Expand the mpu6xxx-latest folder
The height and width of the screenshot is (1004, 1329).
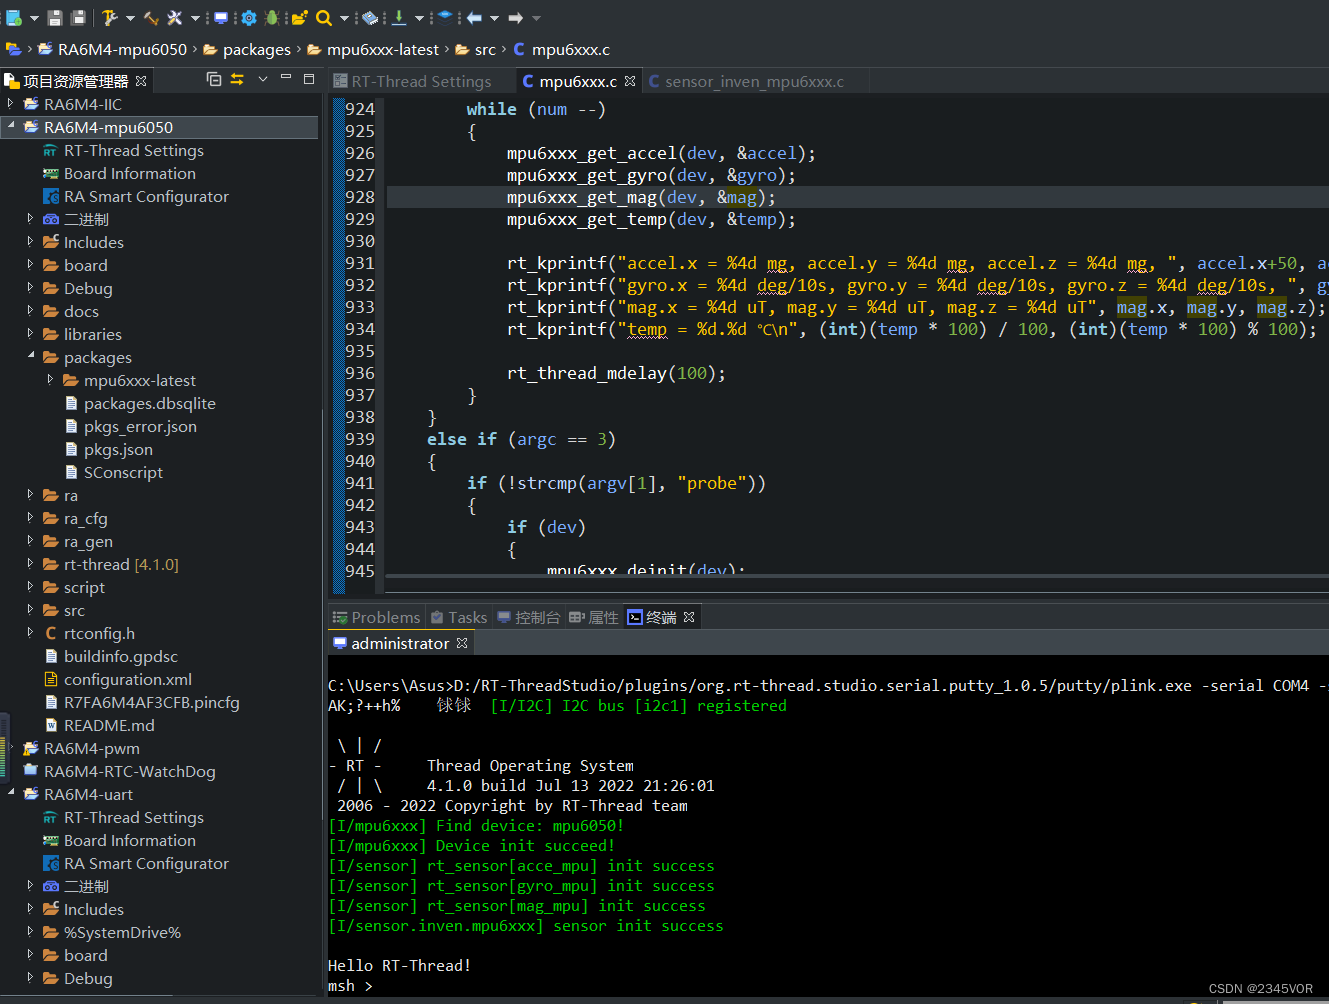(x=50, y=379)
